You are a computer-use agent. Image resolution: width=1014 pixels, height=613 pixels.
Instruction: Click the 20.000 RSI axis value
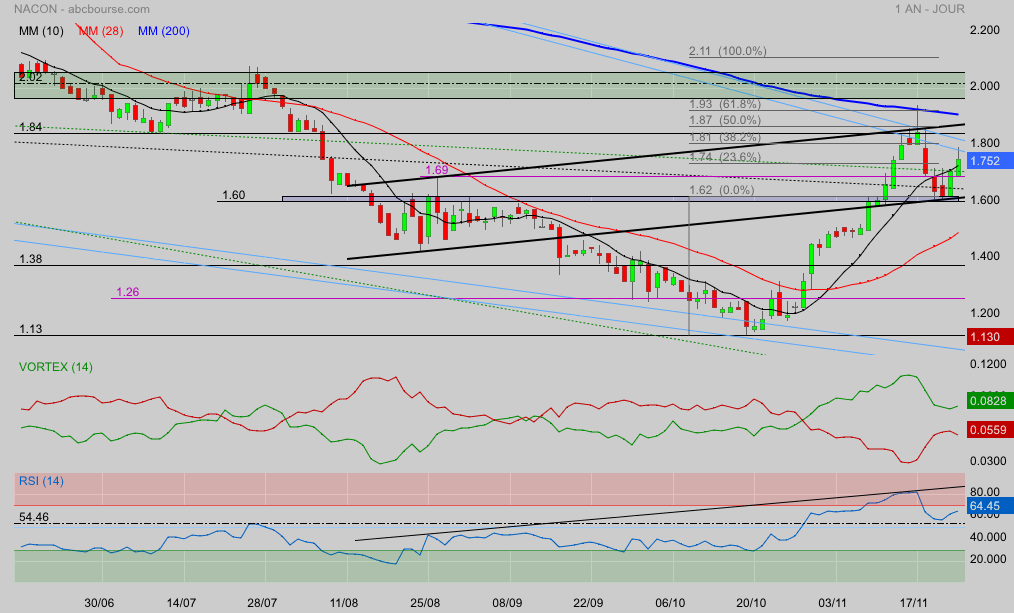tap(988, 559)
